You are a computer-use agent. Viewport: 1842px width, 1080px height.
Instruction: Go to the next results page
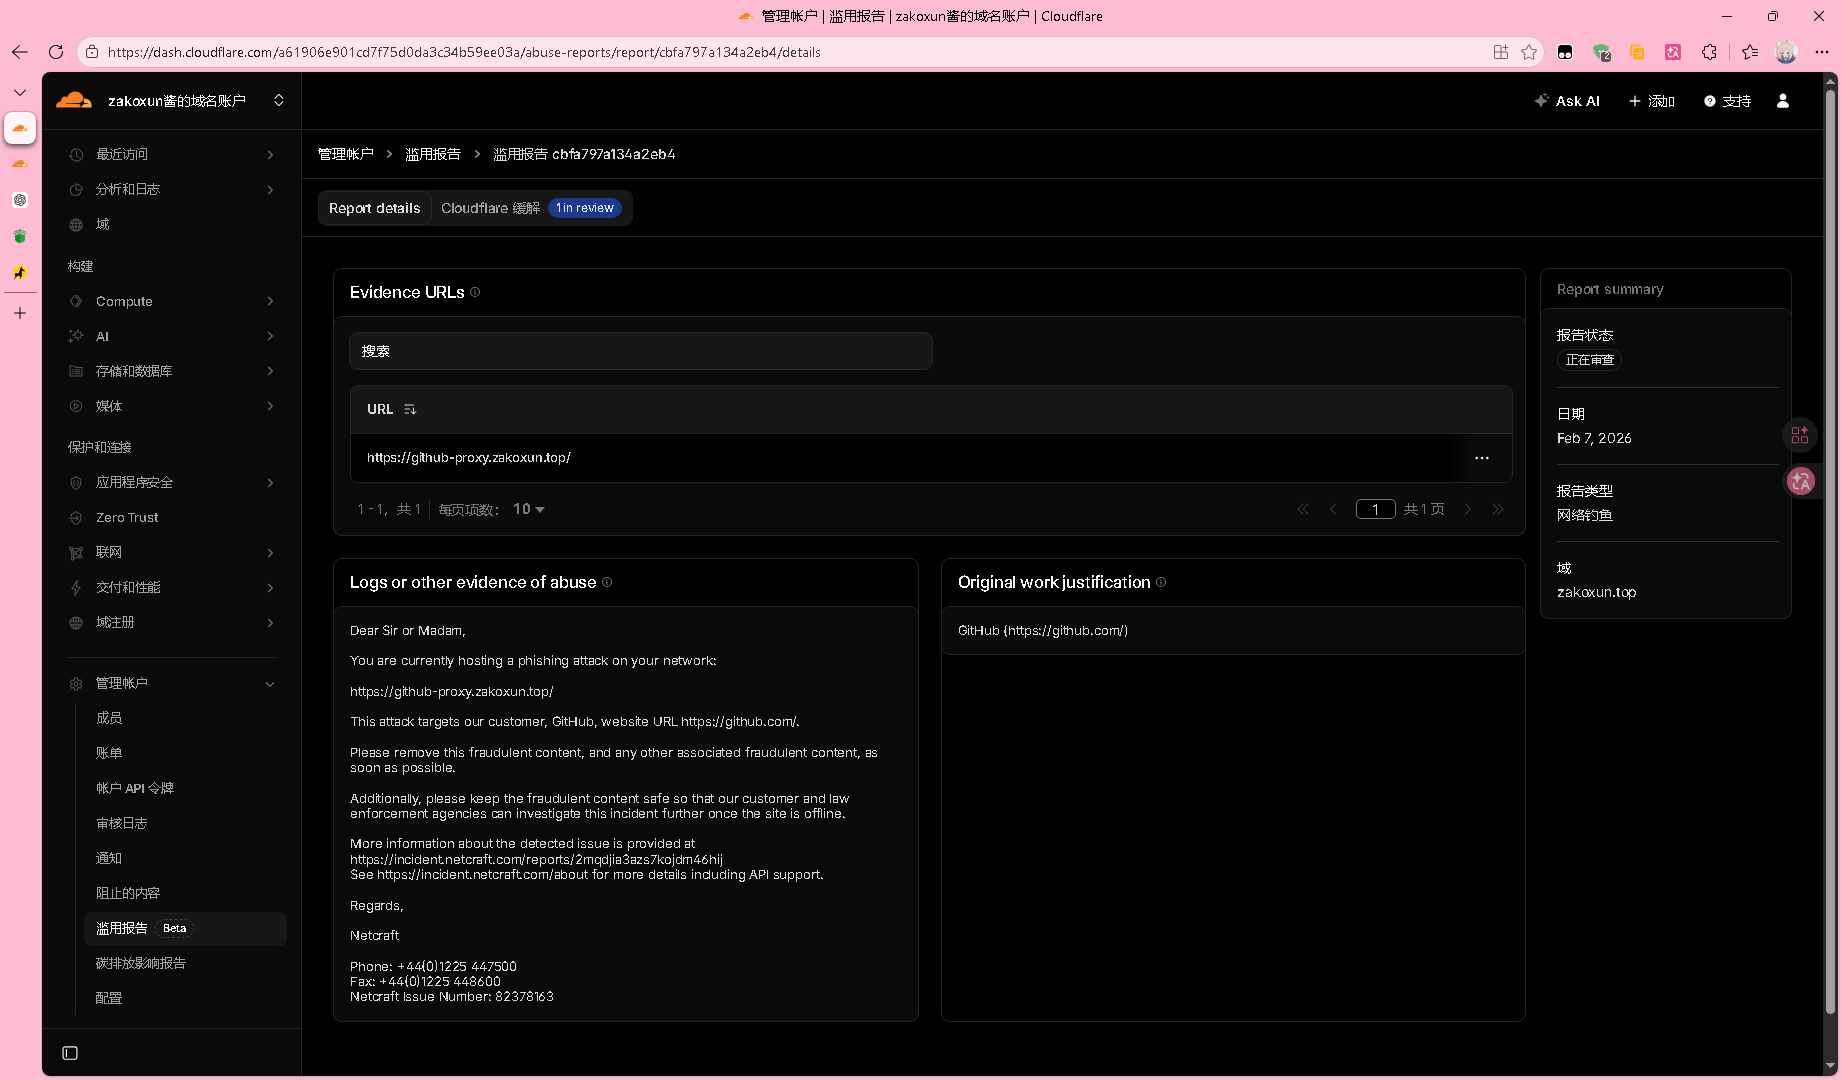click(1468, 509)
